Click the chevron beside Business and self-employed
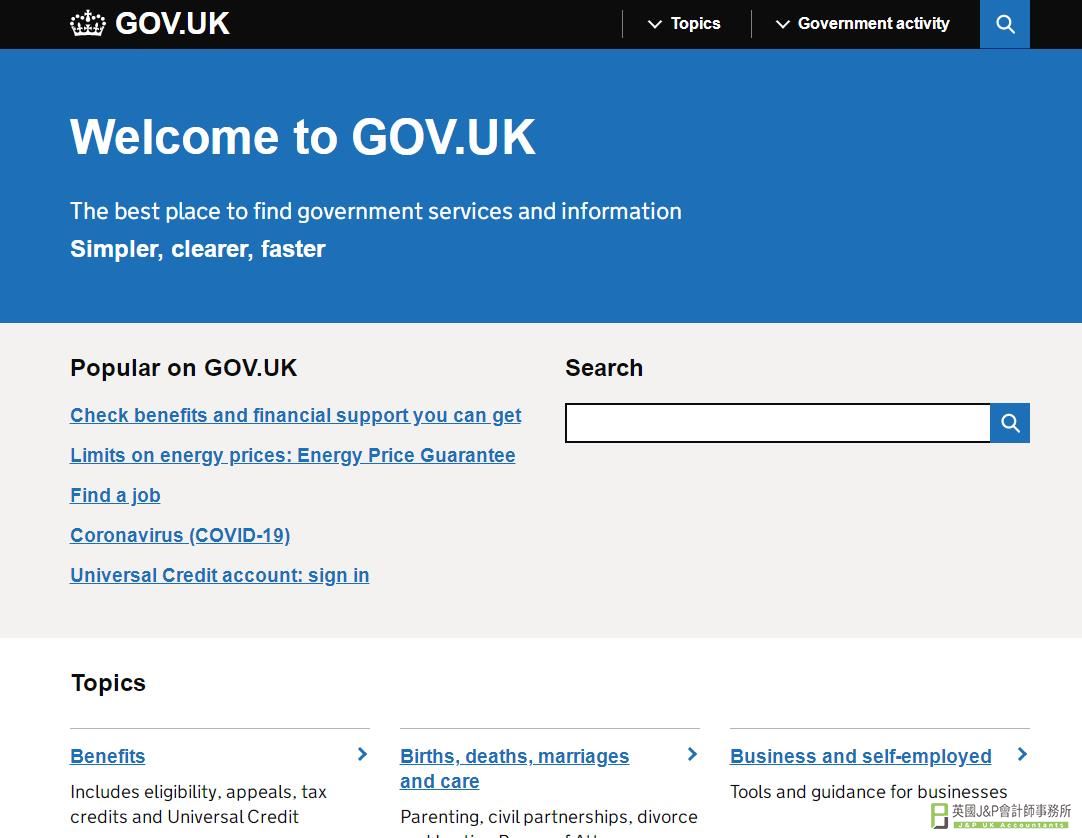1082x838 pixels. coord(1022,754)
